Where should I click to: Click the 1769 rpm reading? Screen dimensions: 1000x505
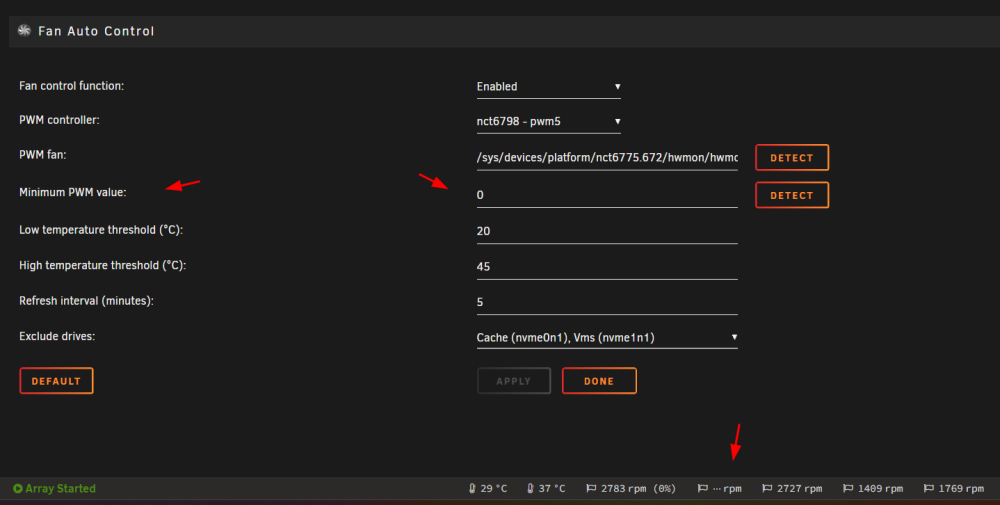pyautogui.click(x=961, y=488)
